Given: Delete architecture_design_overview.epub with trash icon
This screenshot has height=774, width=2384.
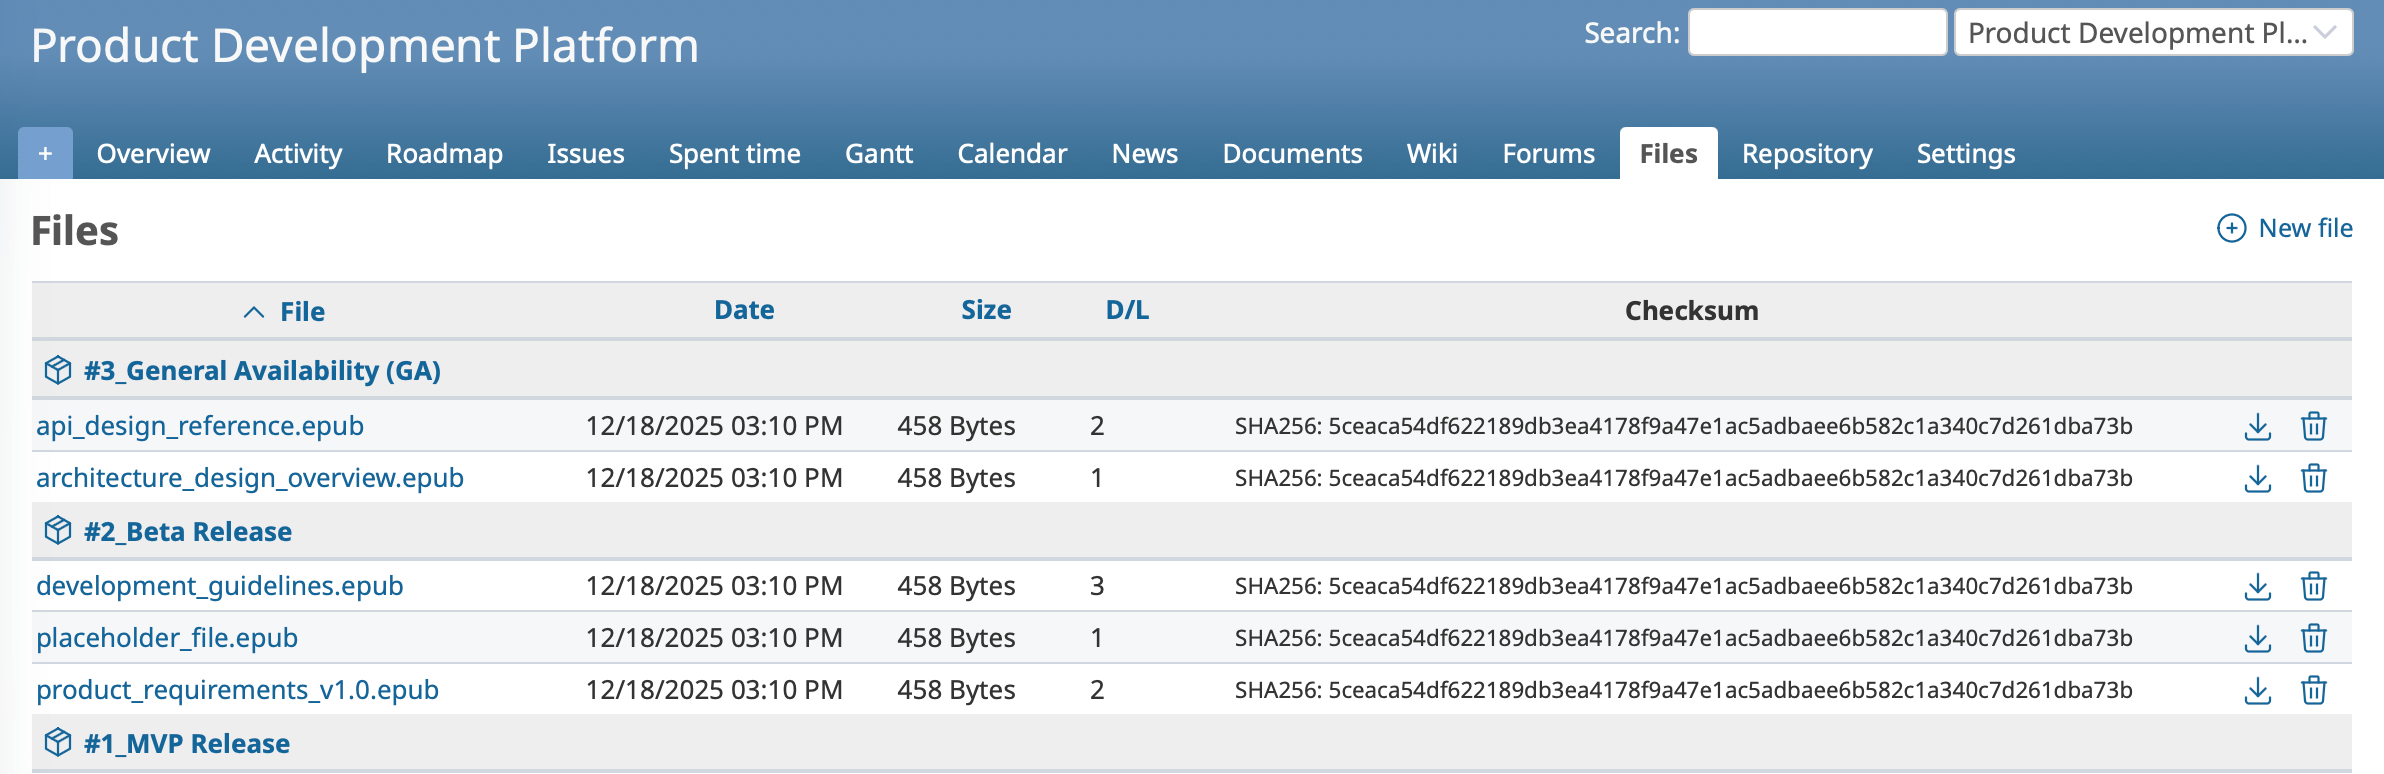Looking at the screenshot, I should pos(2314,478).
